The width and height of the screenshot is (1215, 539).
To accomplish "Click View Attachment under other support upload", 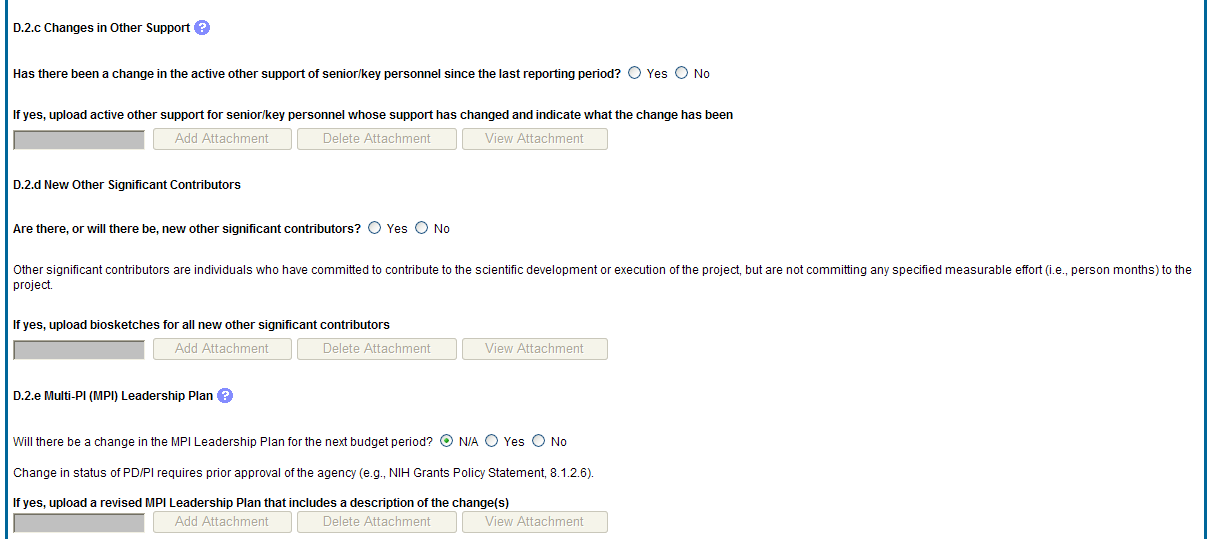I will 534,139.
